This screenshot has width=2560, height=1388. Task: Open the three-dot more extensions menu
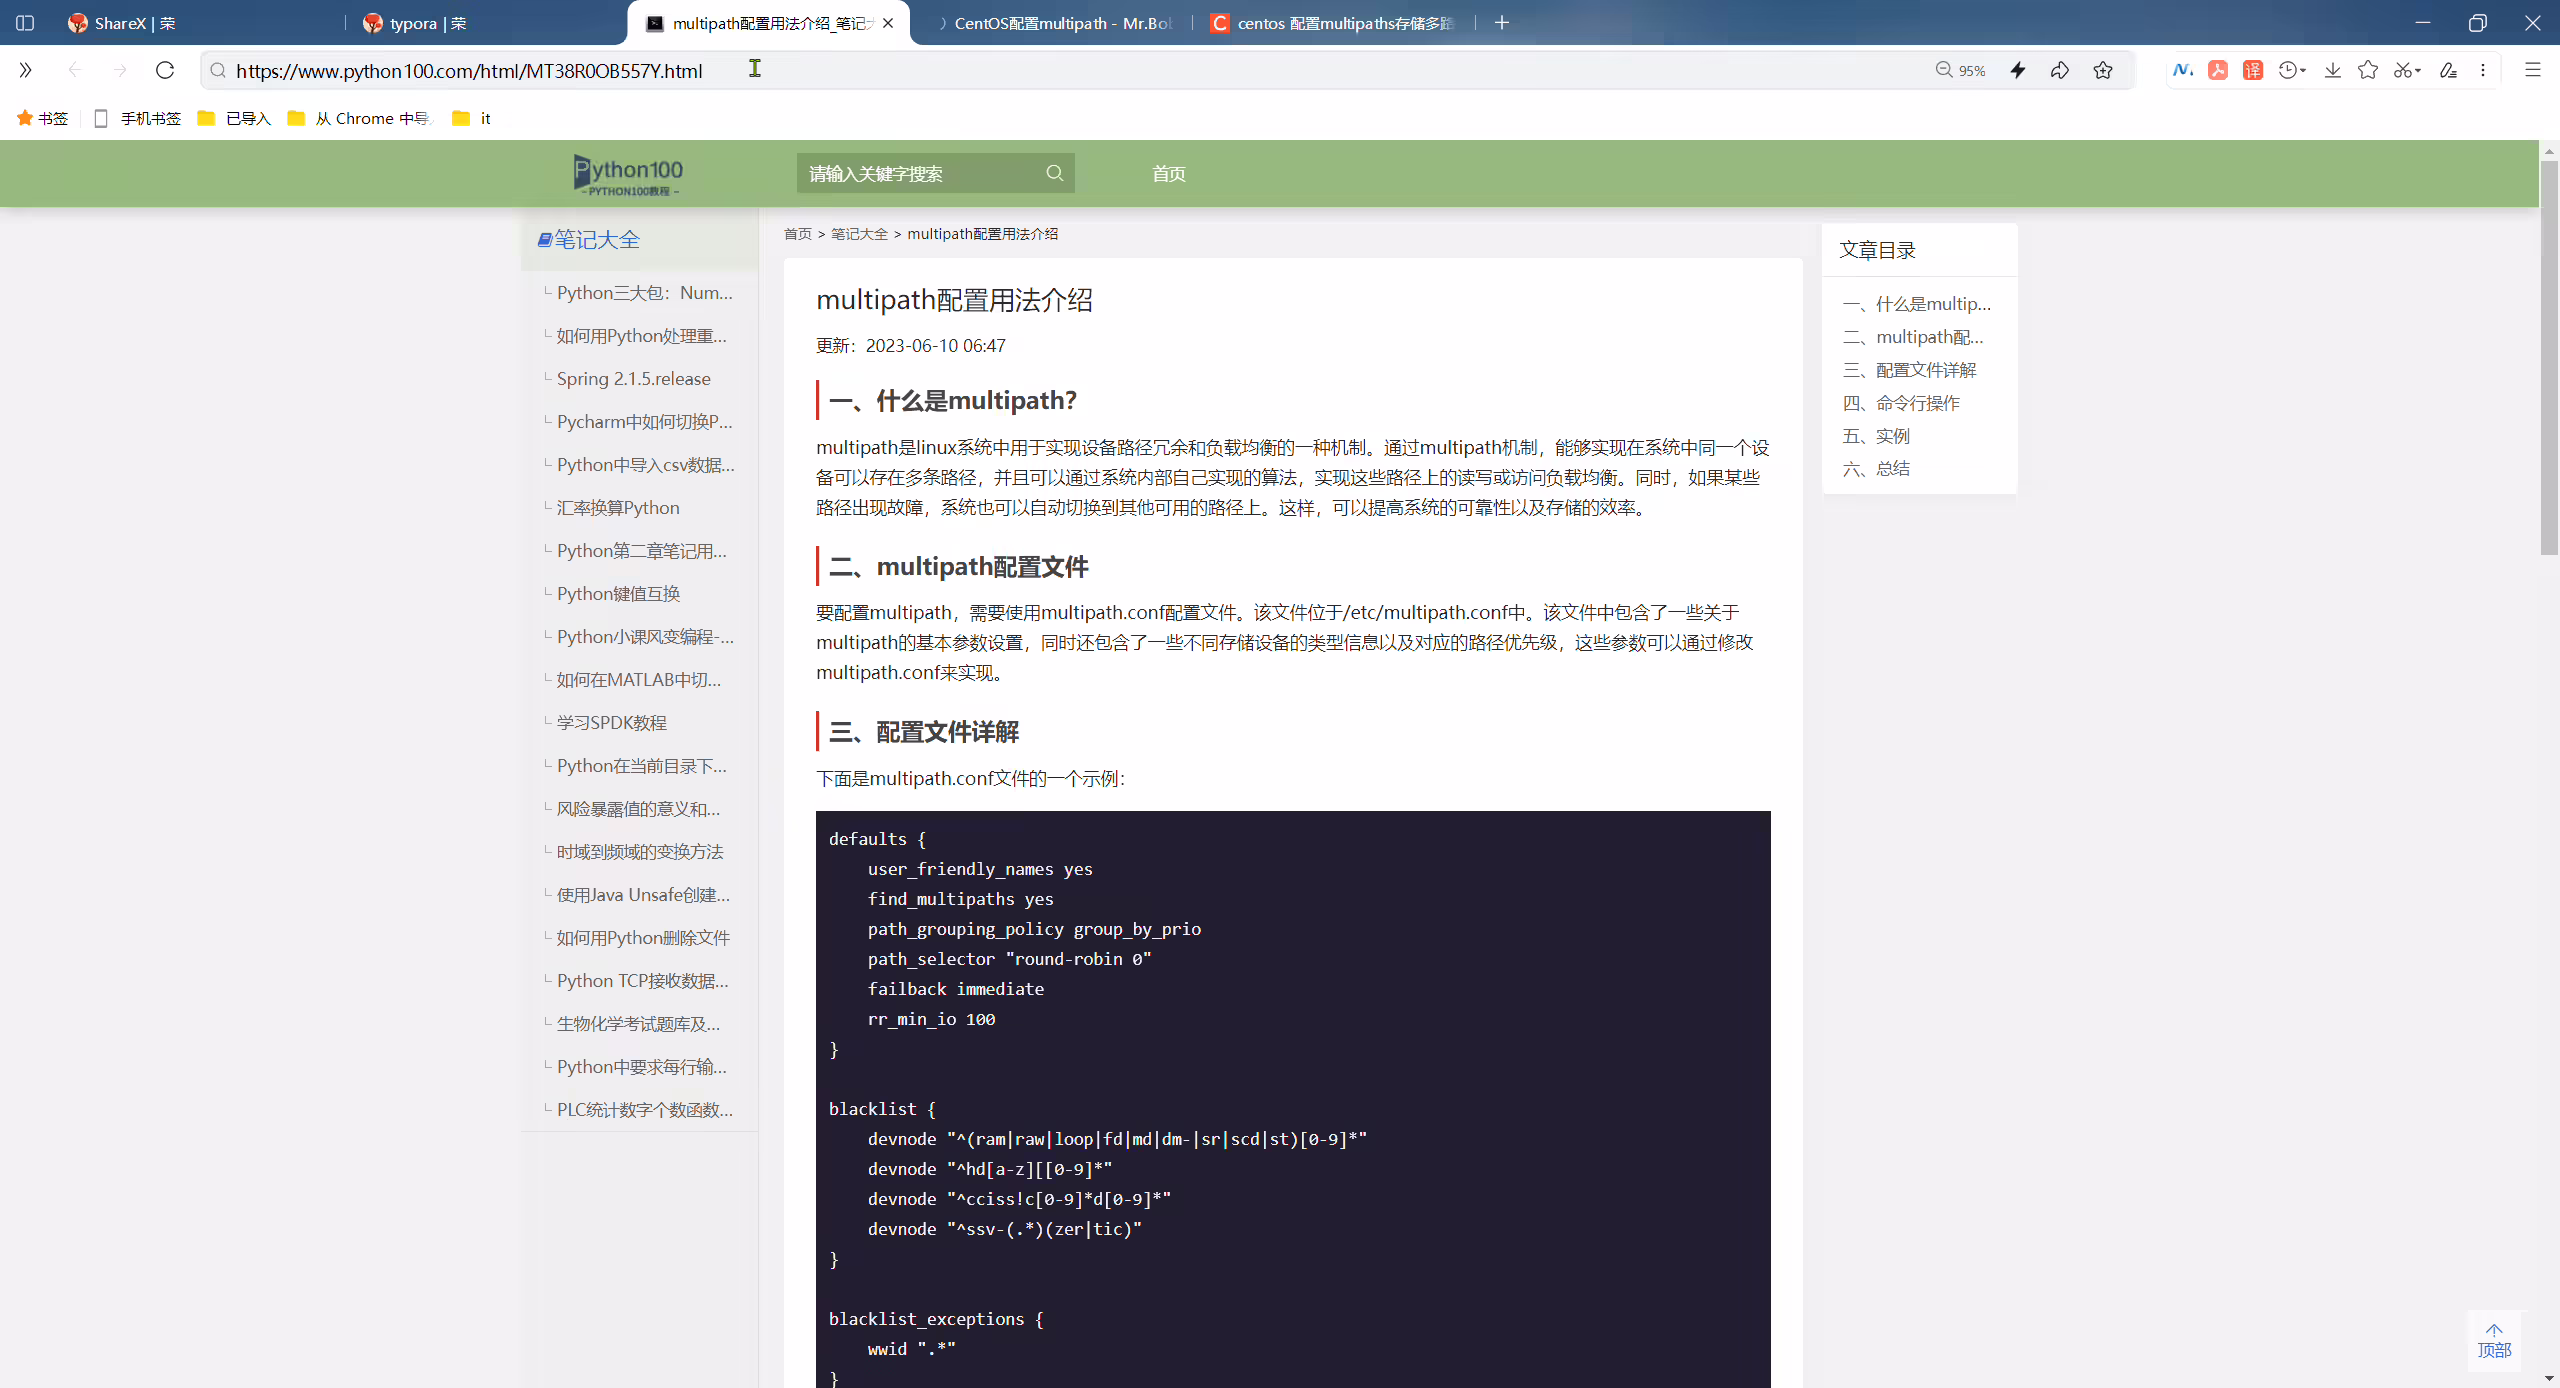coord(2483,70)
